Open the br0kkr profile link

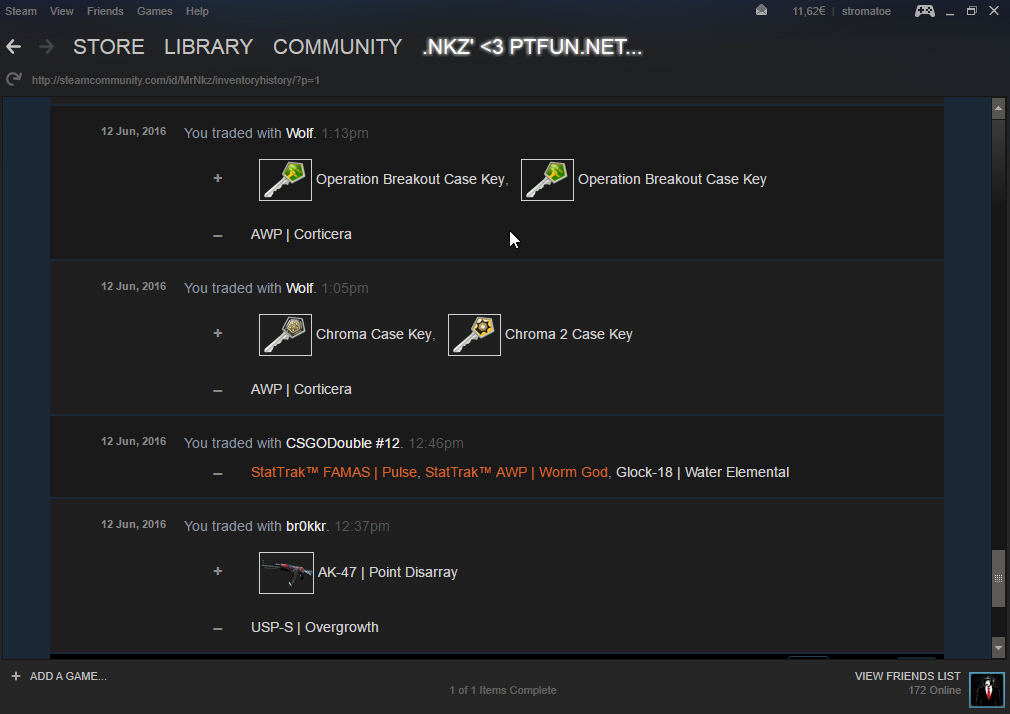tap(306, 526)
